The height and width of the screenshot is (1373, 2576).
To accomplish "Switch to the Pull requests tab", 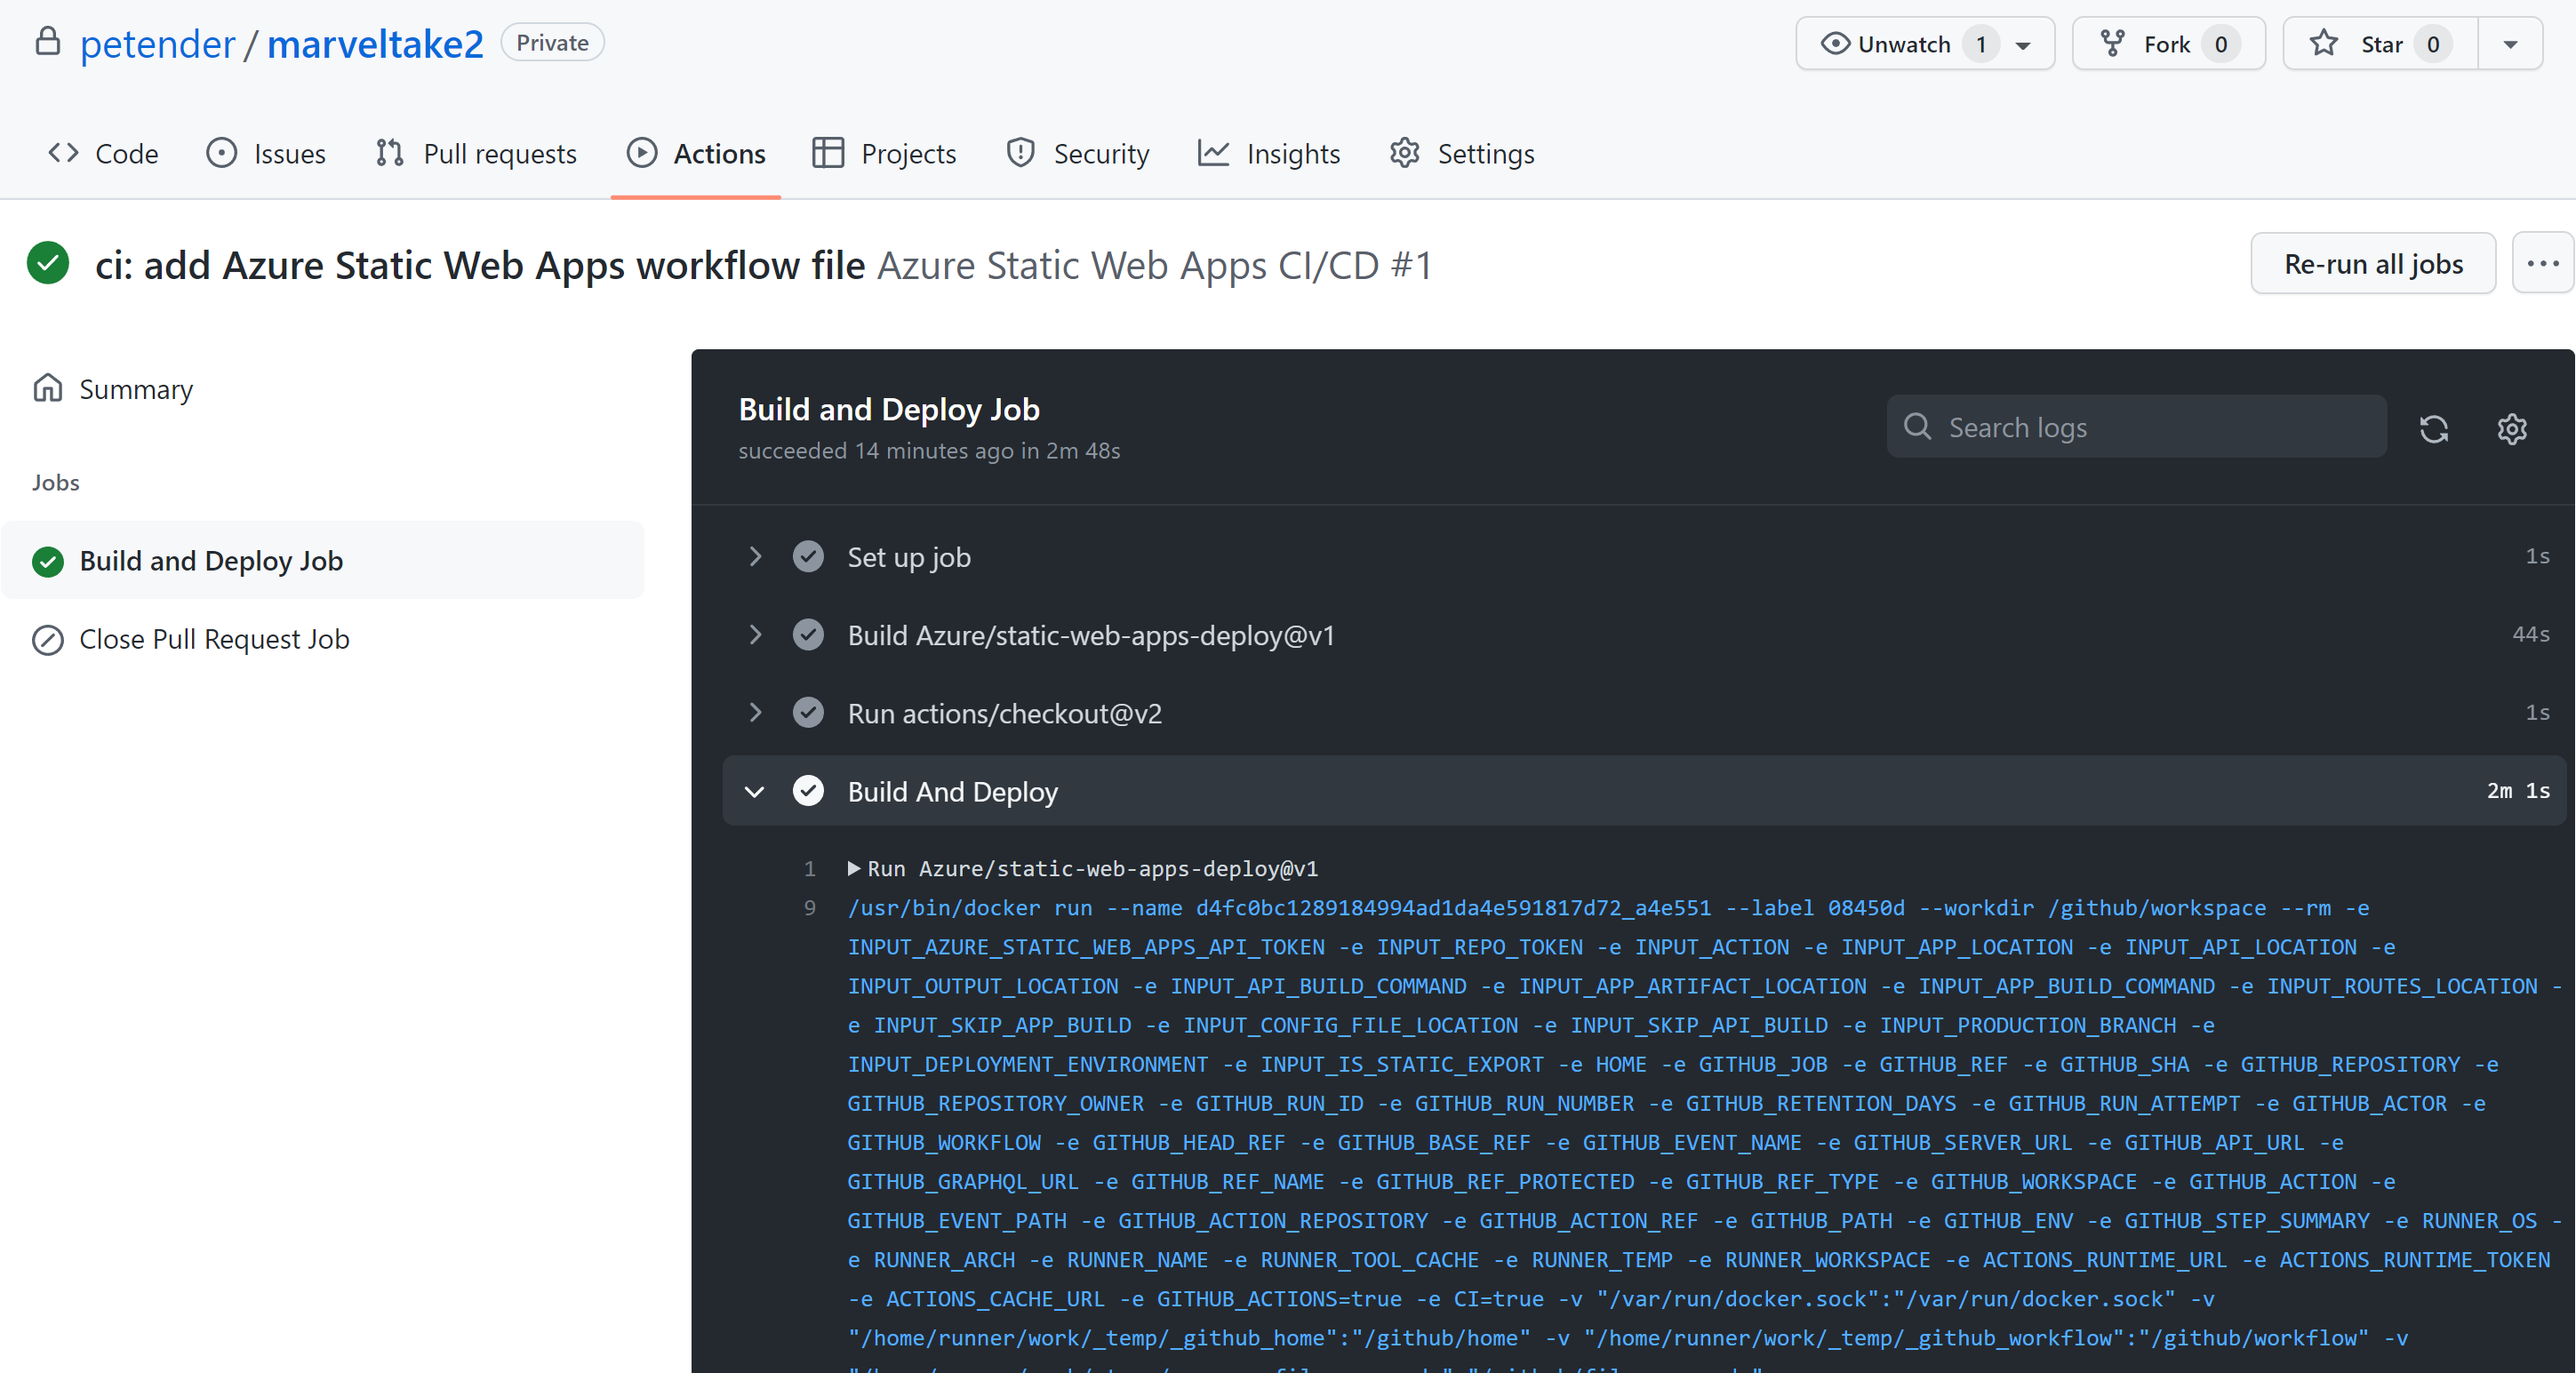I will tap(476, 154).
